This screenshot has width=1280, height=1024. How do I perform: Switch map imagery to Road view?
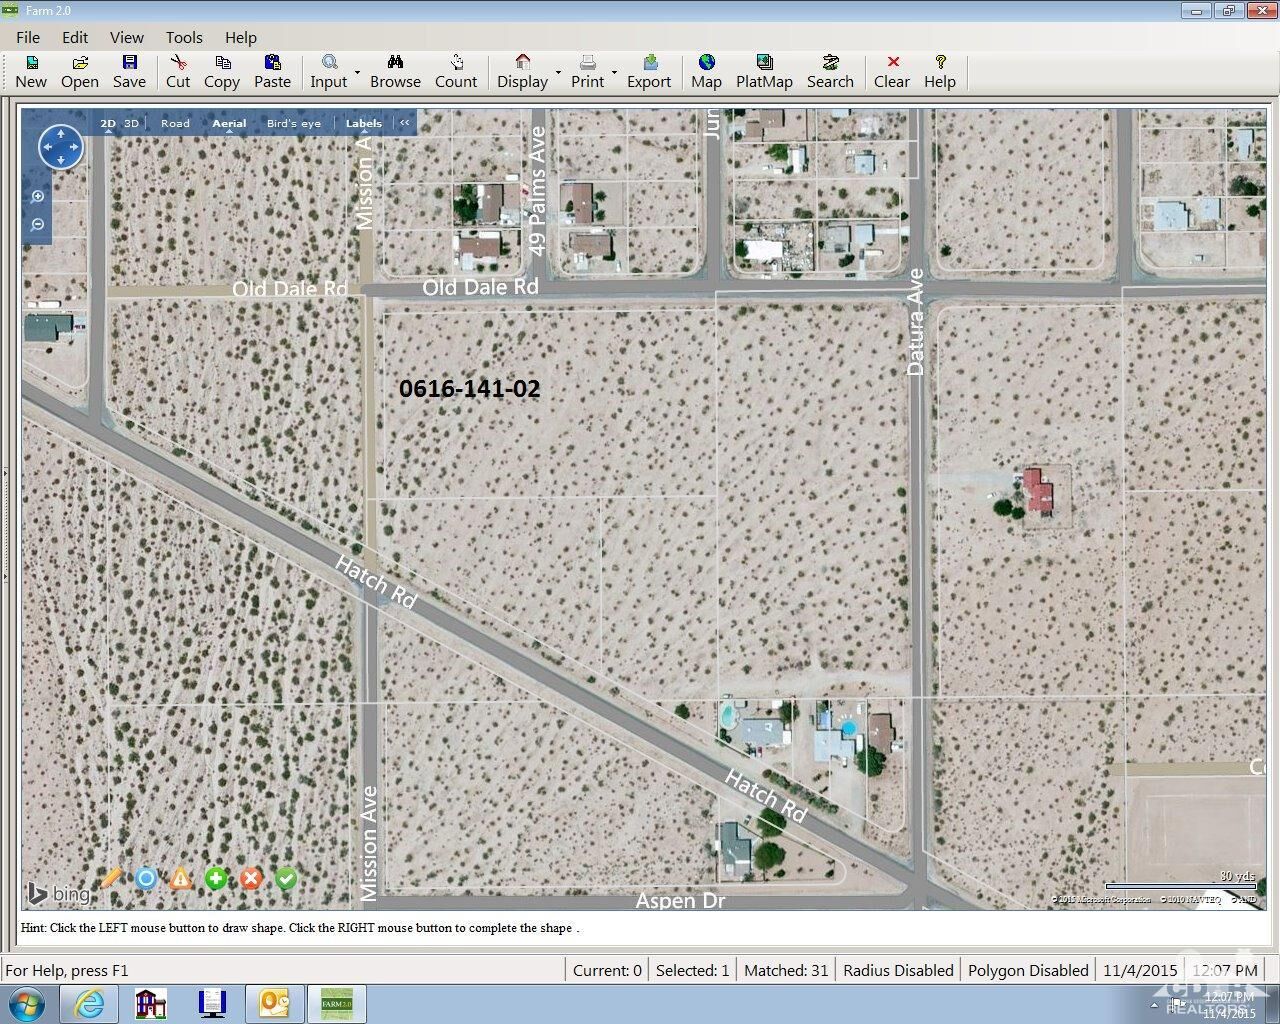pos(175,122)
